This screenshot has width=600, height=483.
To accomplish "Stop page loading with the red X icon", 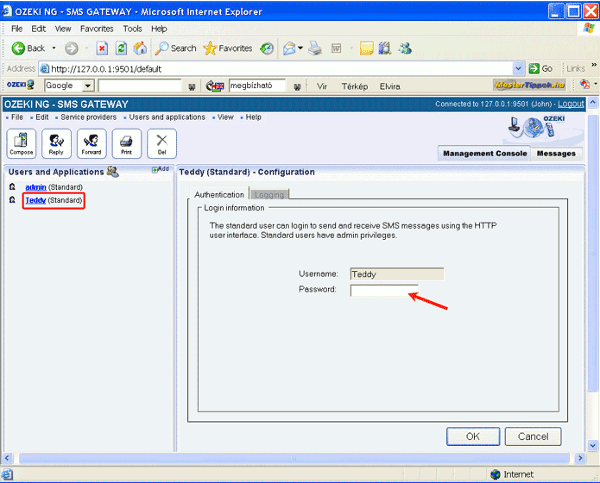I will click(x=102, y=48).
